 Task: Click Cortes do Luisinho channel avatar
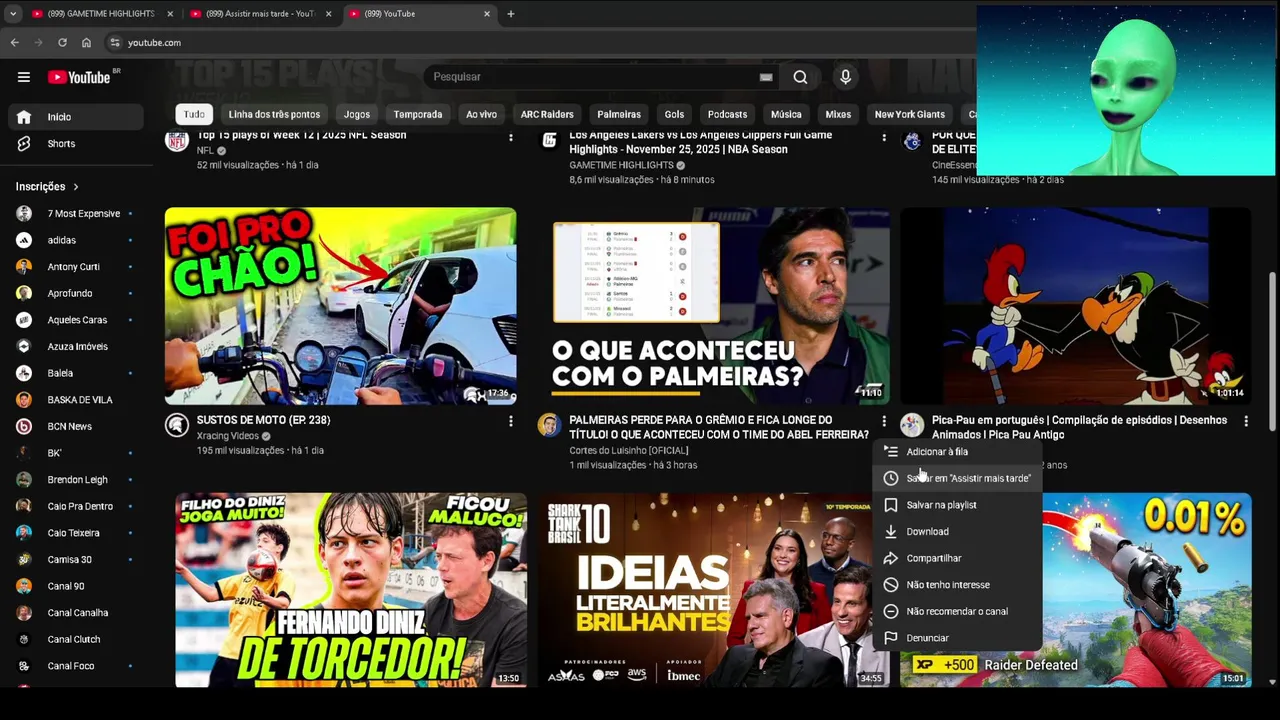[549, 425]
